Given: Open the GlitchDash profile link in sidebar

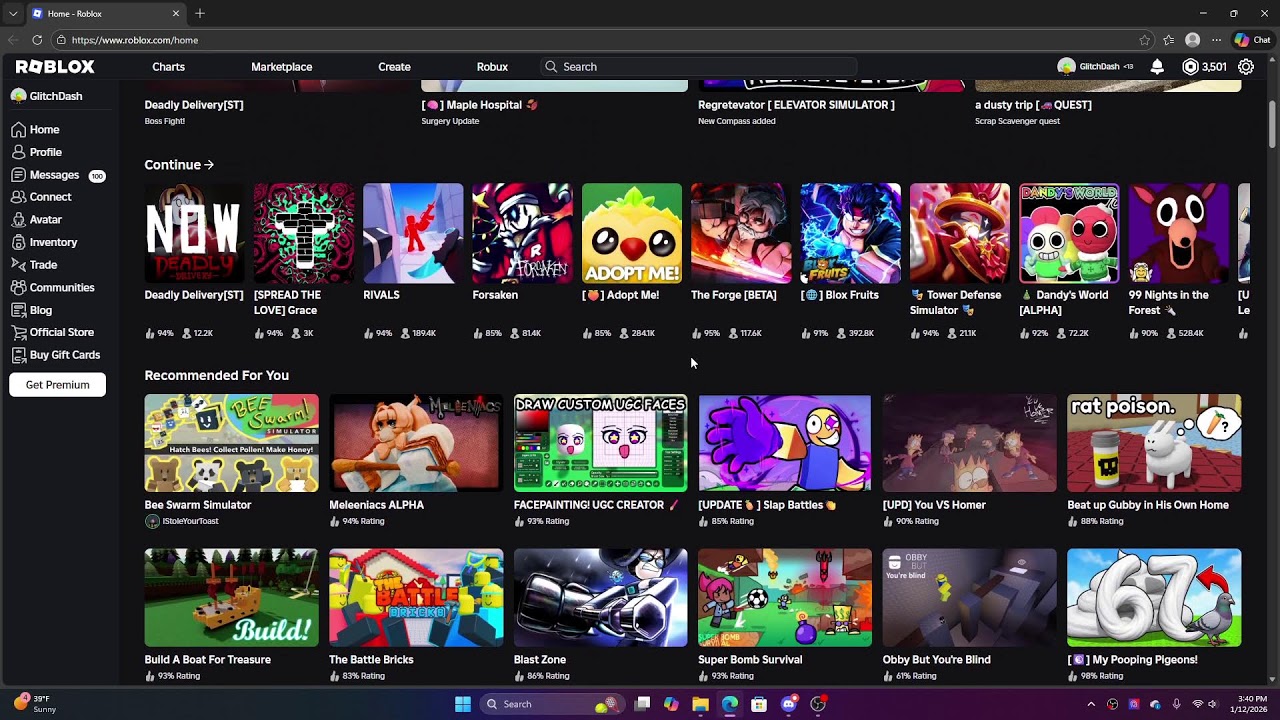Looking at the screenshot, I should [46, 96].
